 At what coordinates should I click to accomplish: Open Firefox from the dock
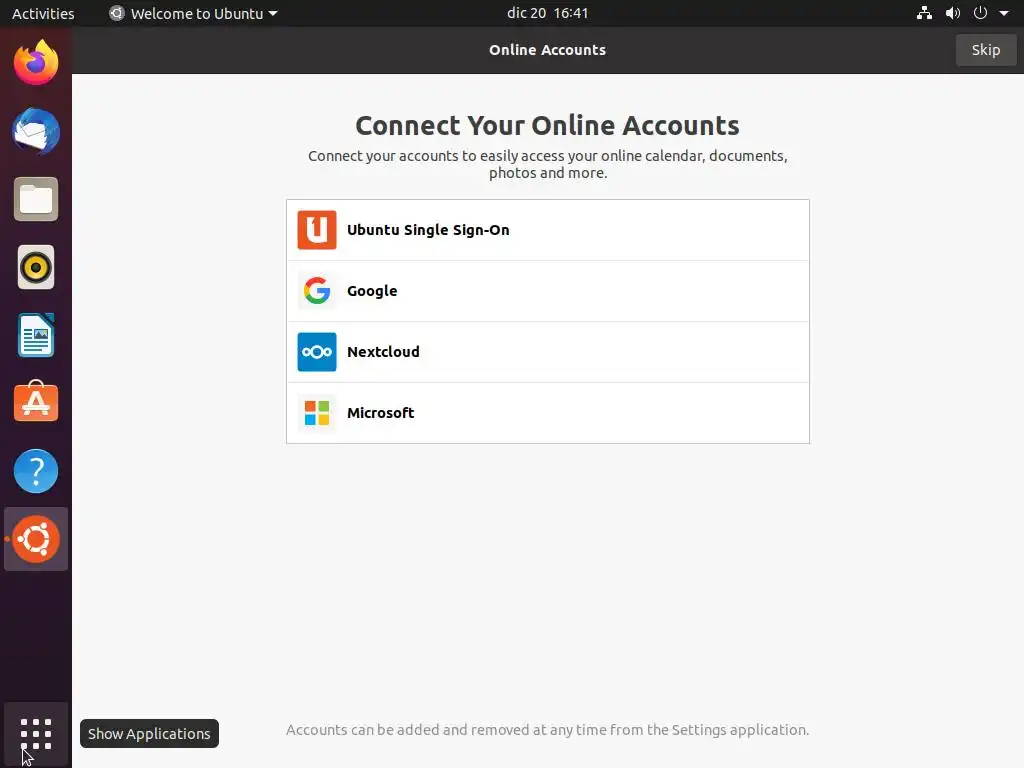(36, 63)
